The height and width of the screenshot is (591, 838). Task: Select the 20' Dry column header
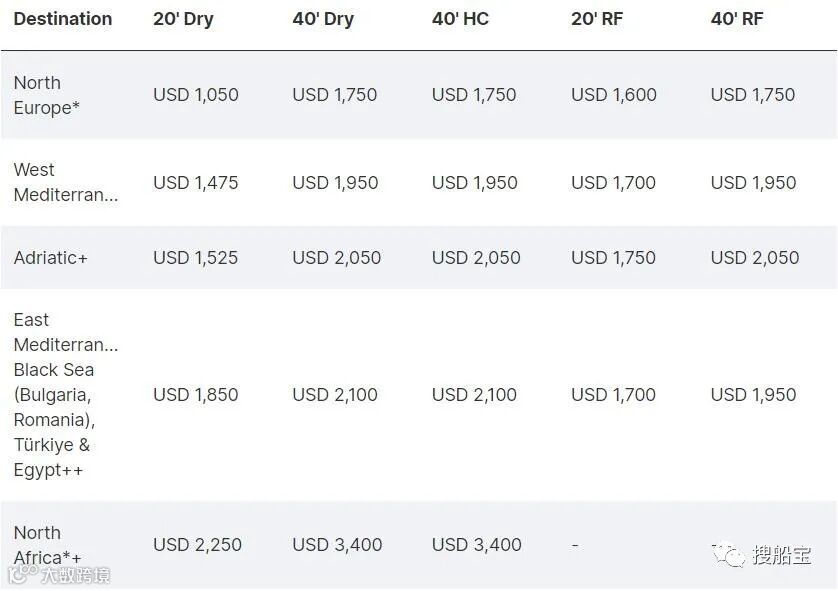point(183,19)
